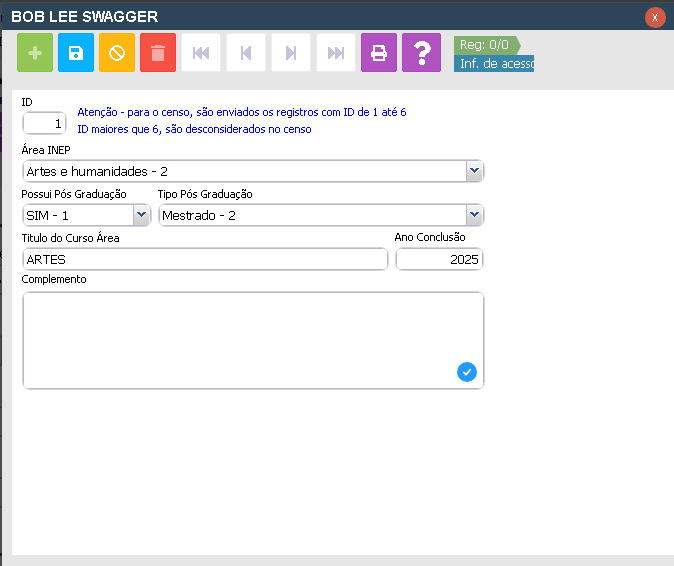The width and height of the screenshot is (674, 566).
Task: Delete the record using the red trash icon
Action: click(158, 53)
